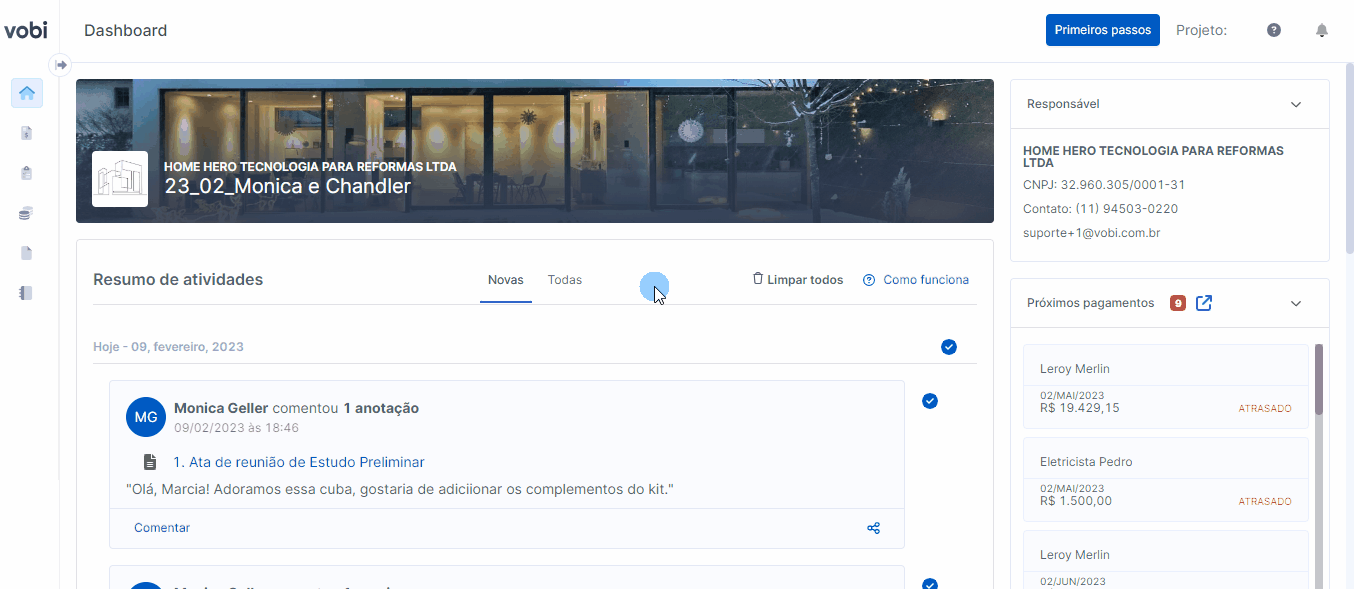This screenshot has width=1354, height=589.
Task: Switch to the Todas tab
Action: point(565,280)
